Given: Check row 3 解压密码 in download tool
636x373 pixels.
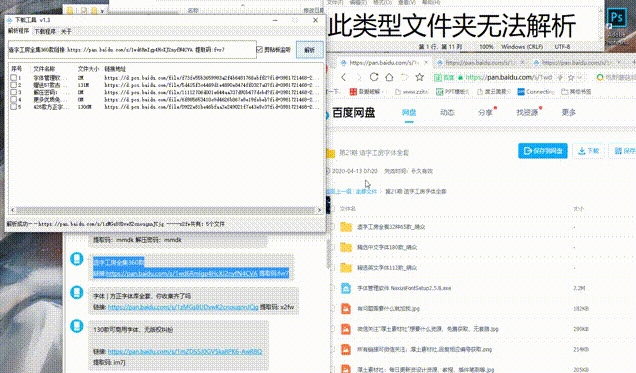Looking at the screenshot, I should pyautogui.click(x=14, y=92).
